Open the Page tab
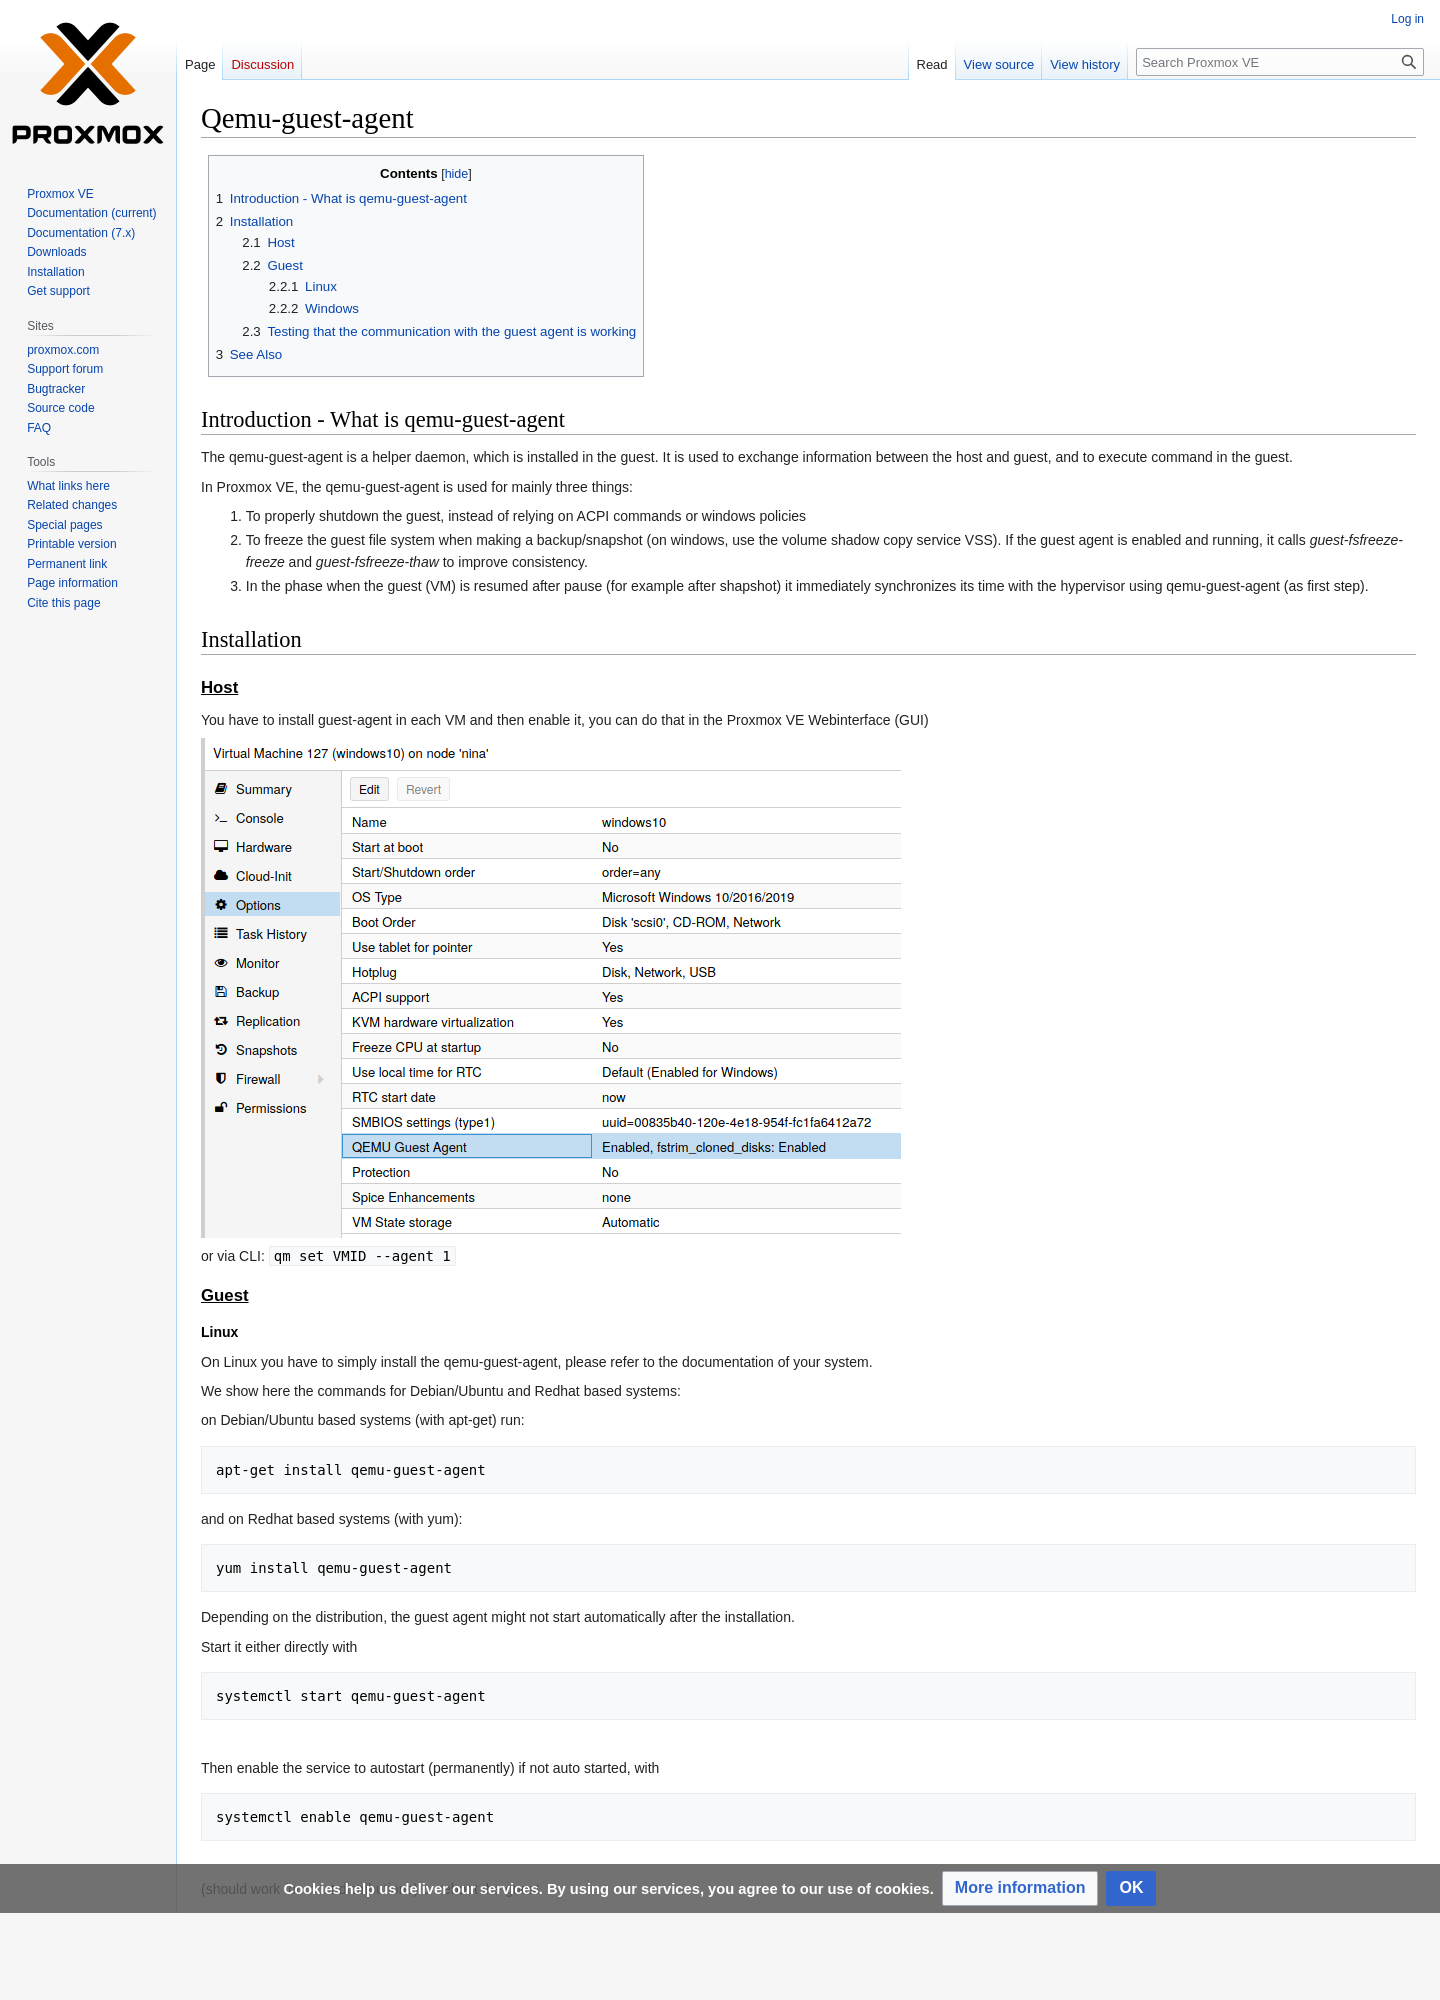Viewport: 1440px width, 2000px height. [200, 64]
